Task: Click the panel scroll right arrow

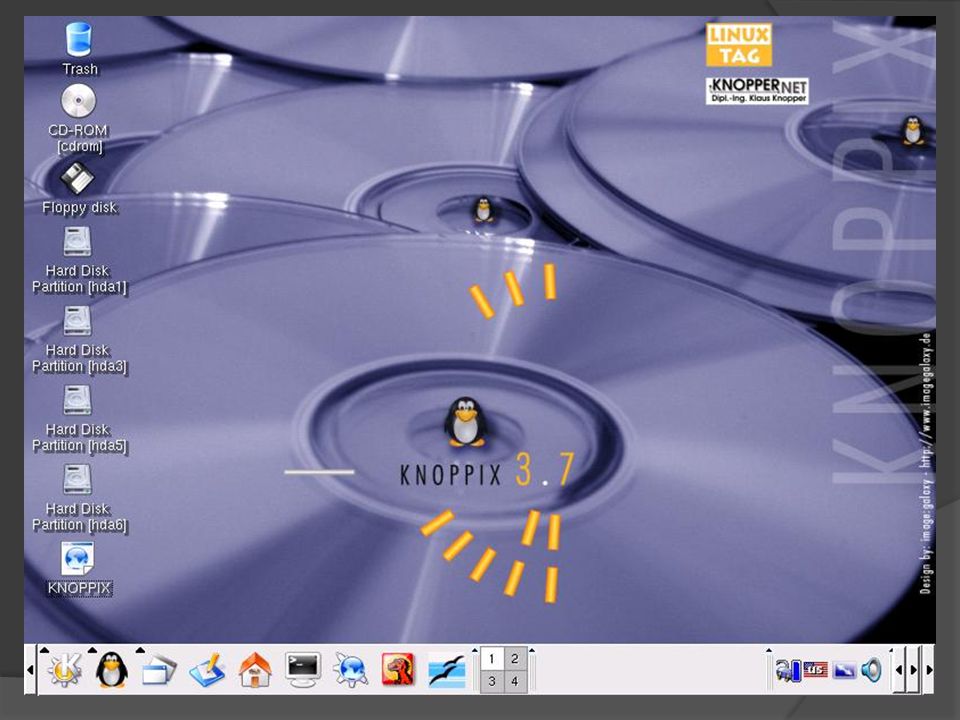Action: click(913, 670)
